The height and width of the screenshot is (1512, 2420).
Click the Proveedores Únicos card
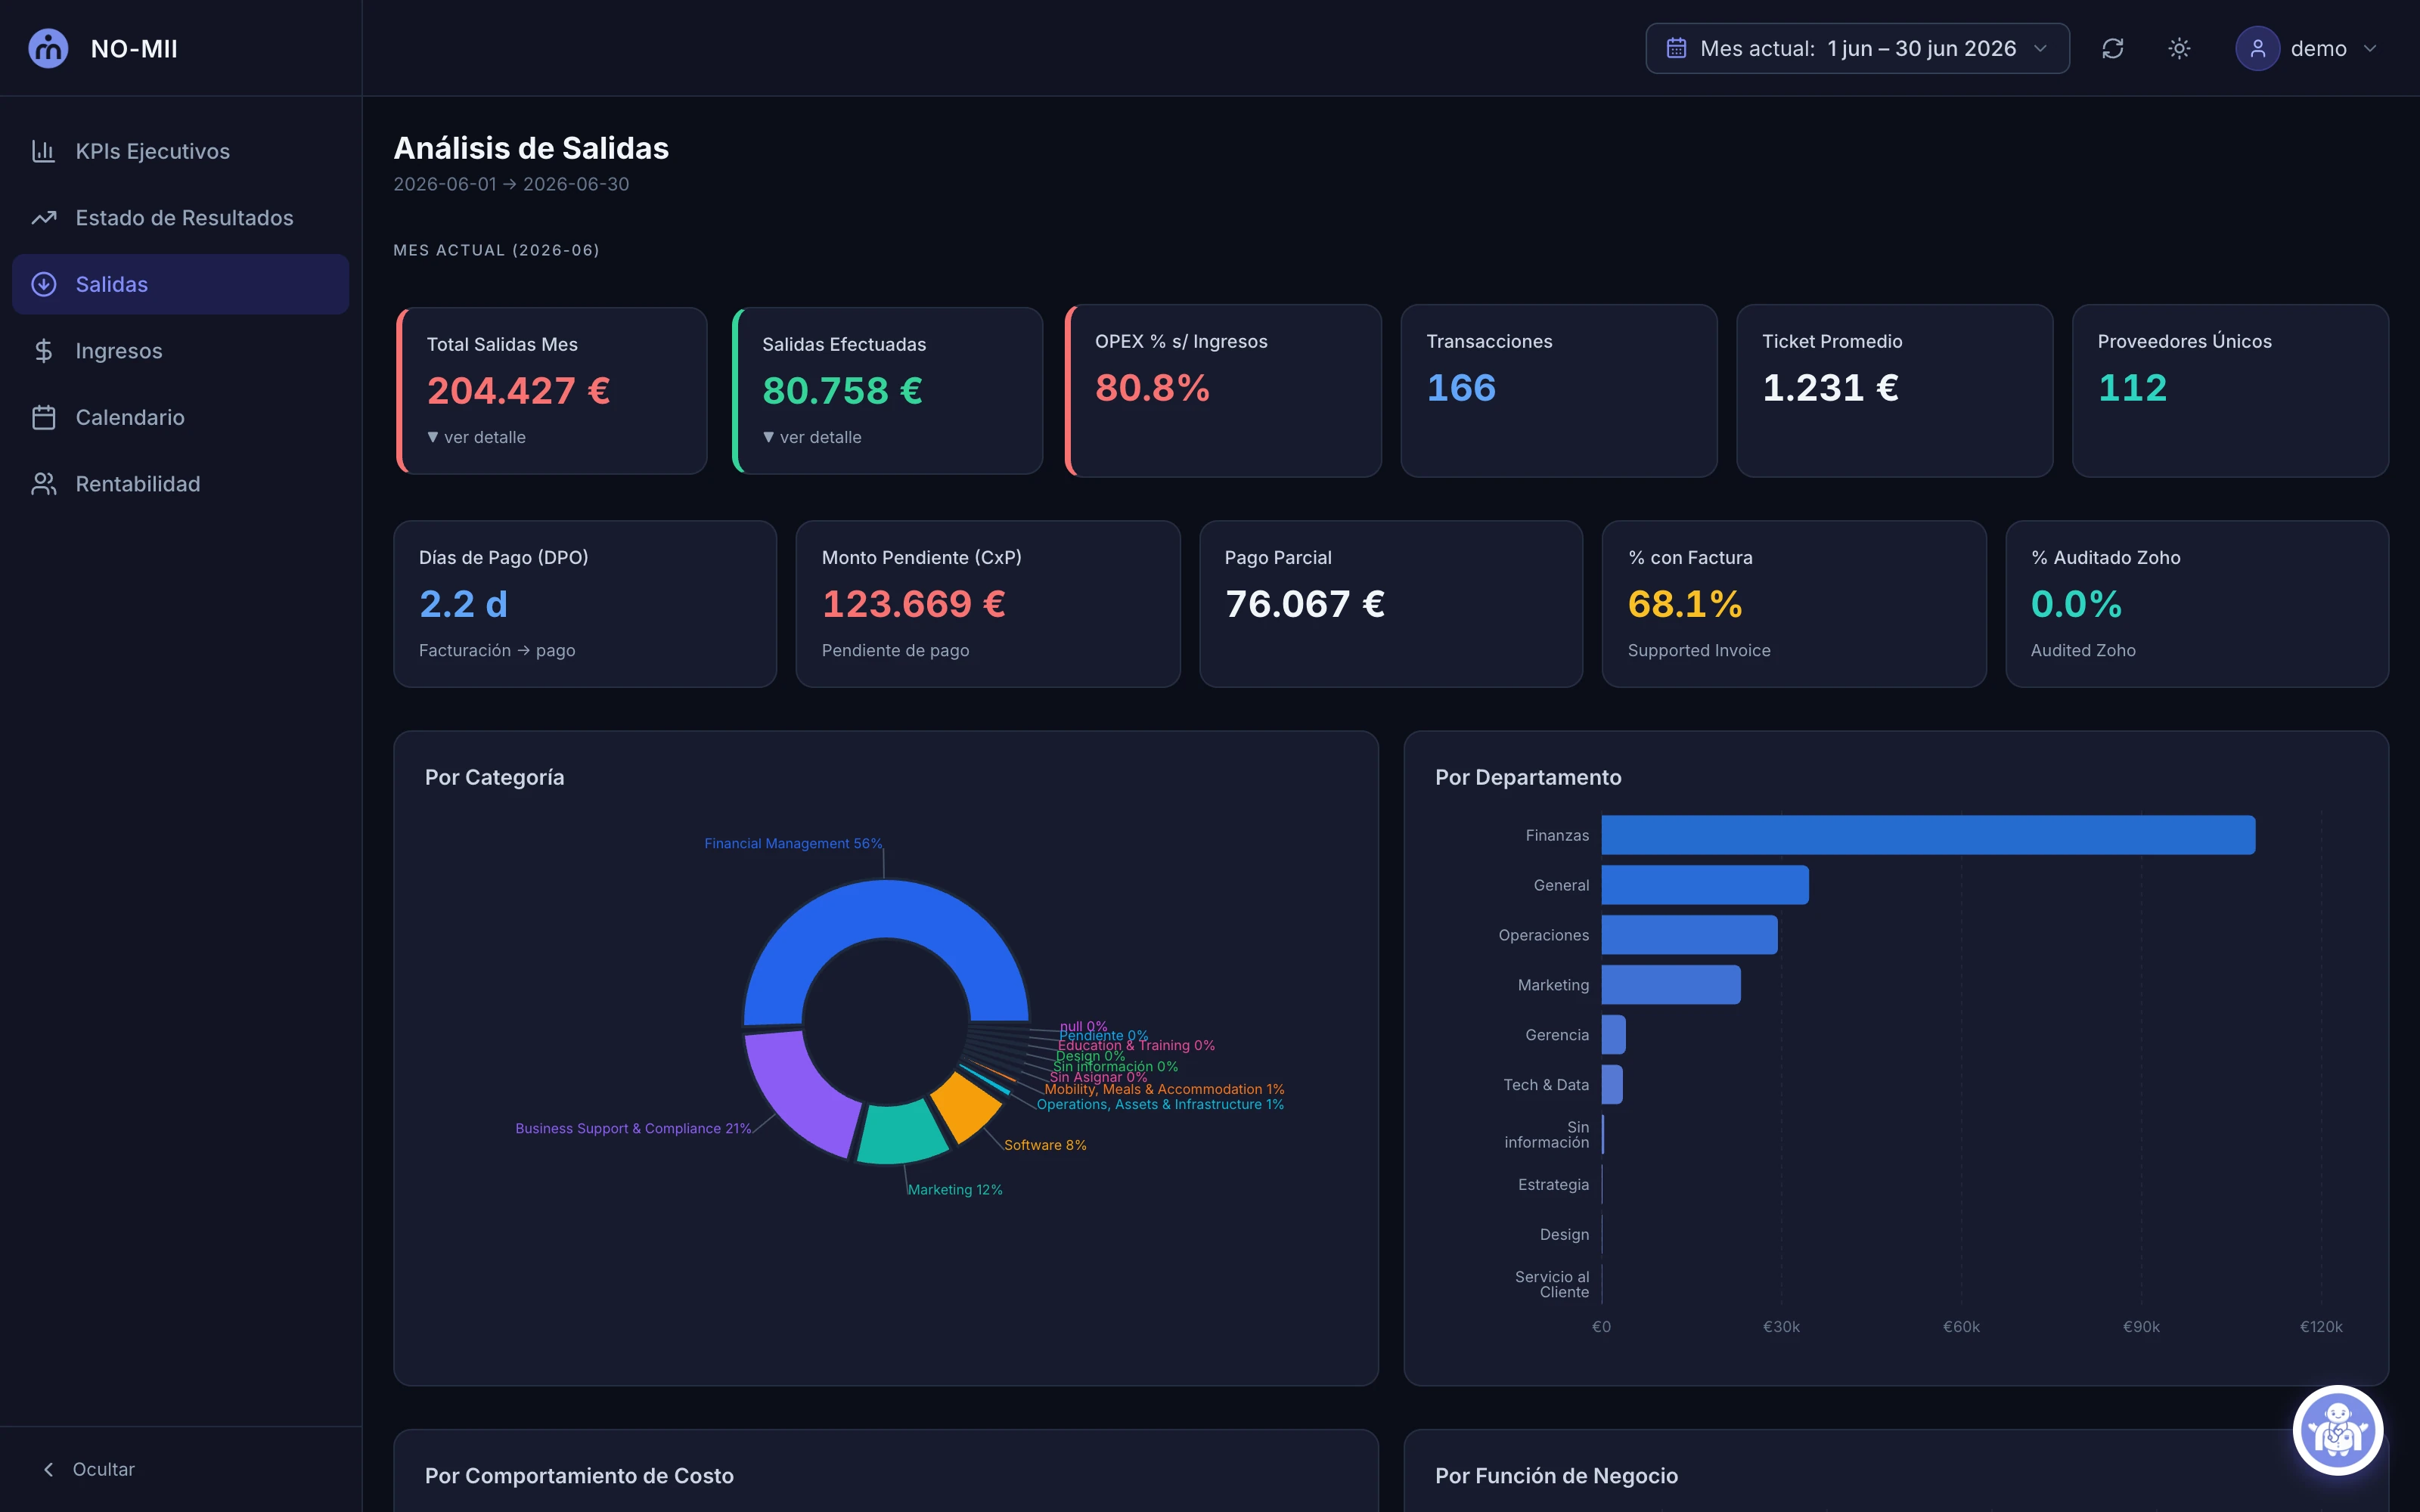(x=2230, y=391)
